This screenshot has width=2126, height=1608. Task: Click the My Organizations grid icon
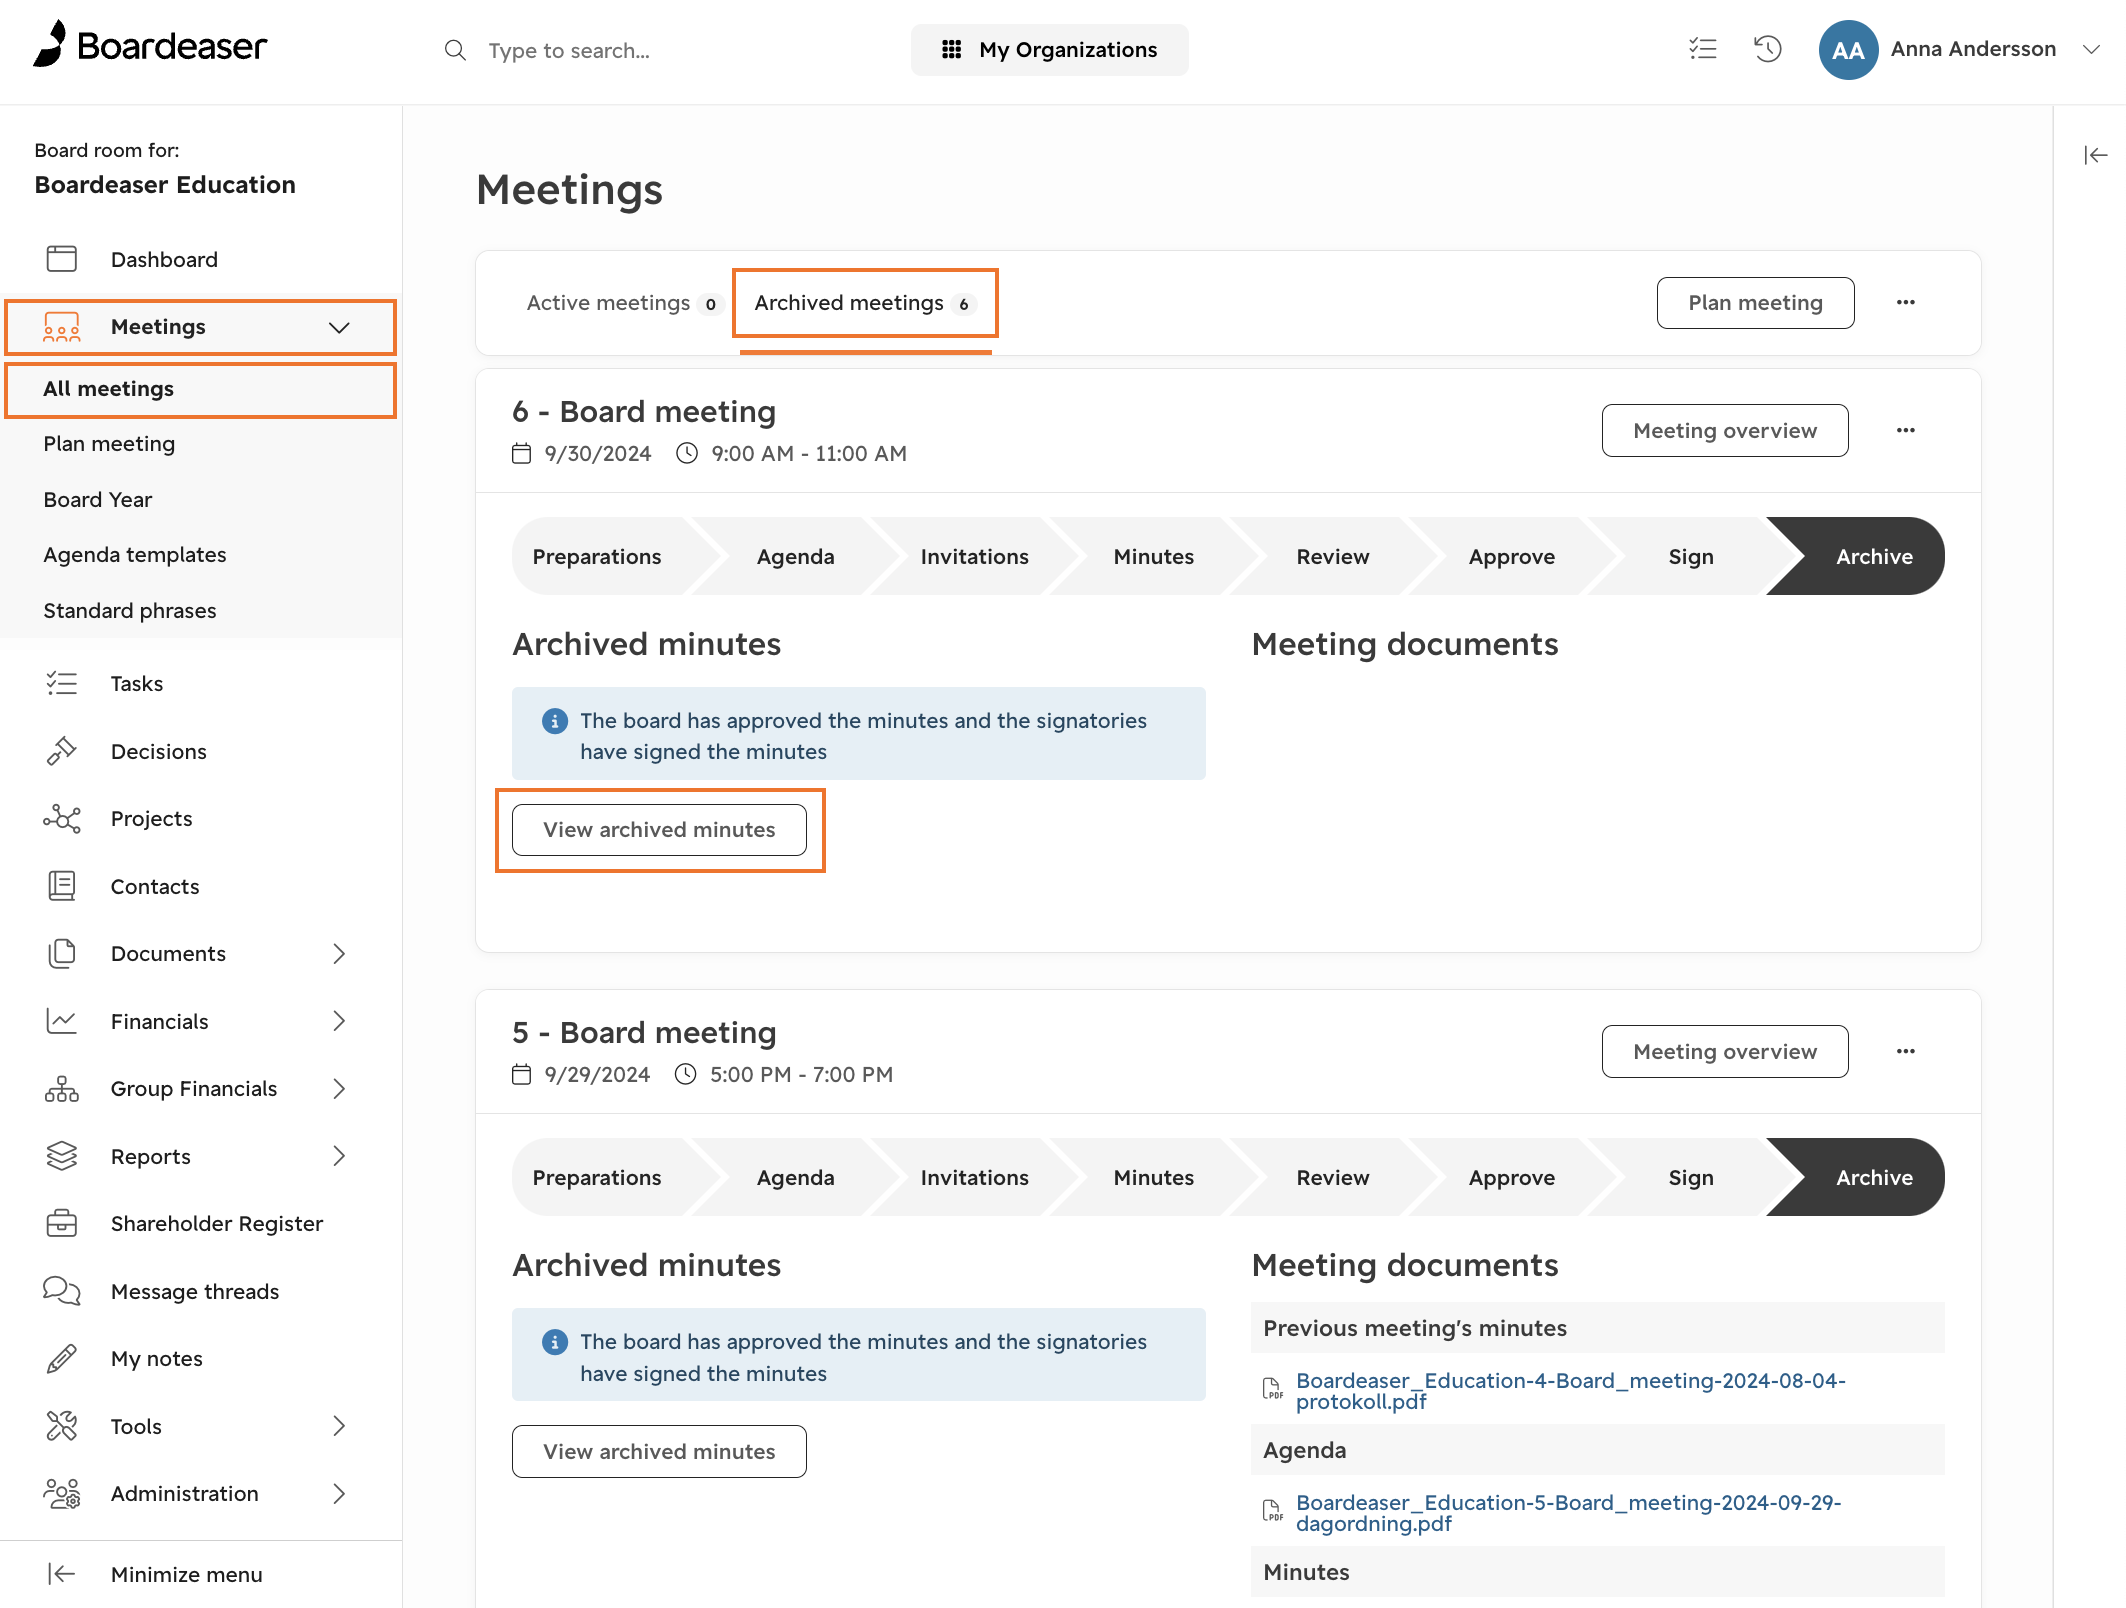pyautogui.click(x=952, y=50)
